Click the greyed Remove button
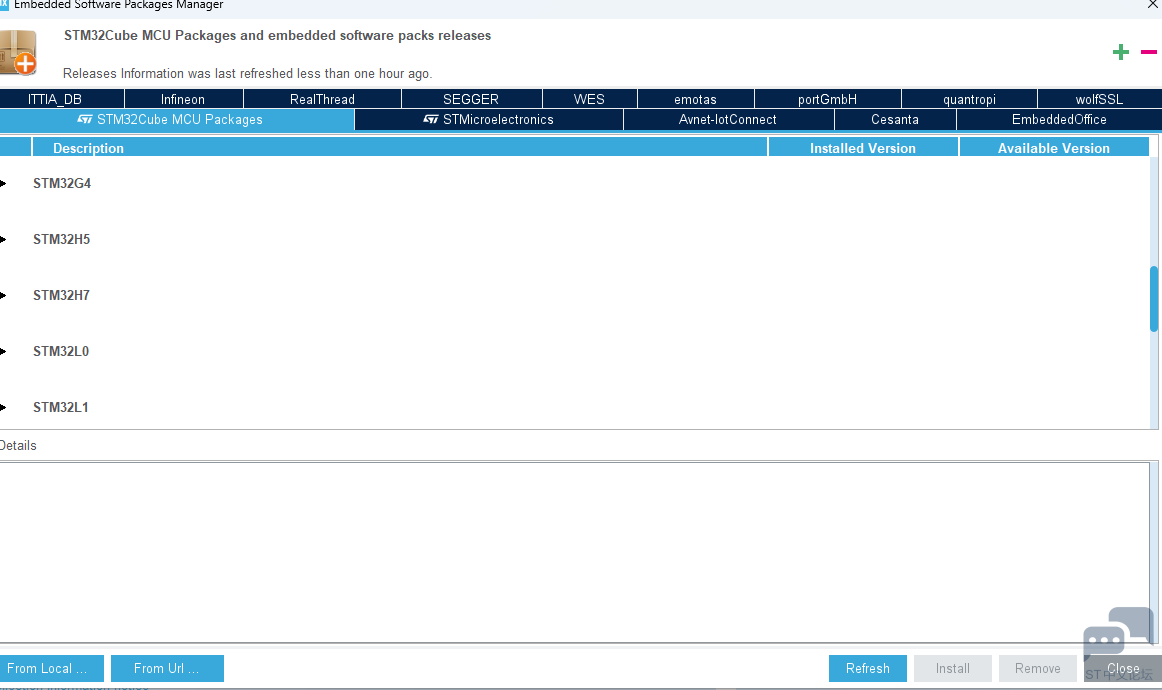The width and height of the screenshot is (1162, 690). pyautogui.click(x=1038, y=669)
